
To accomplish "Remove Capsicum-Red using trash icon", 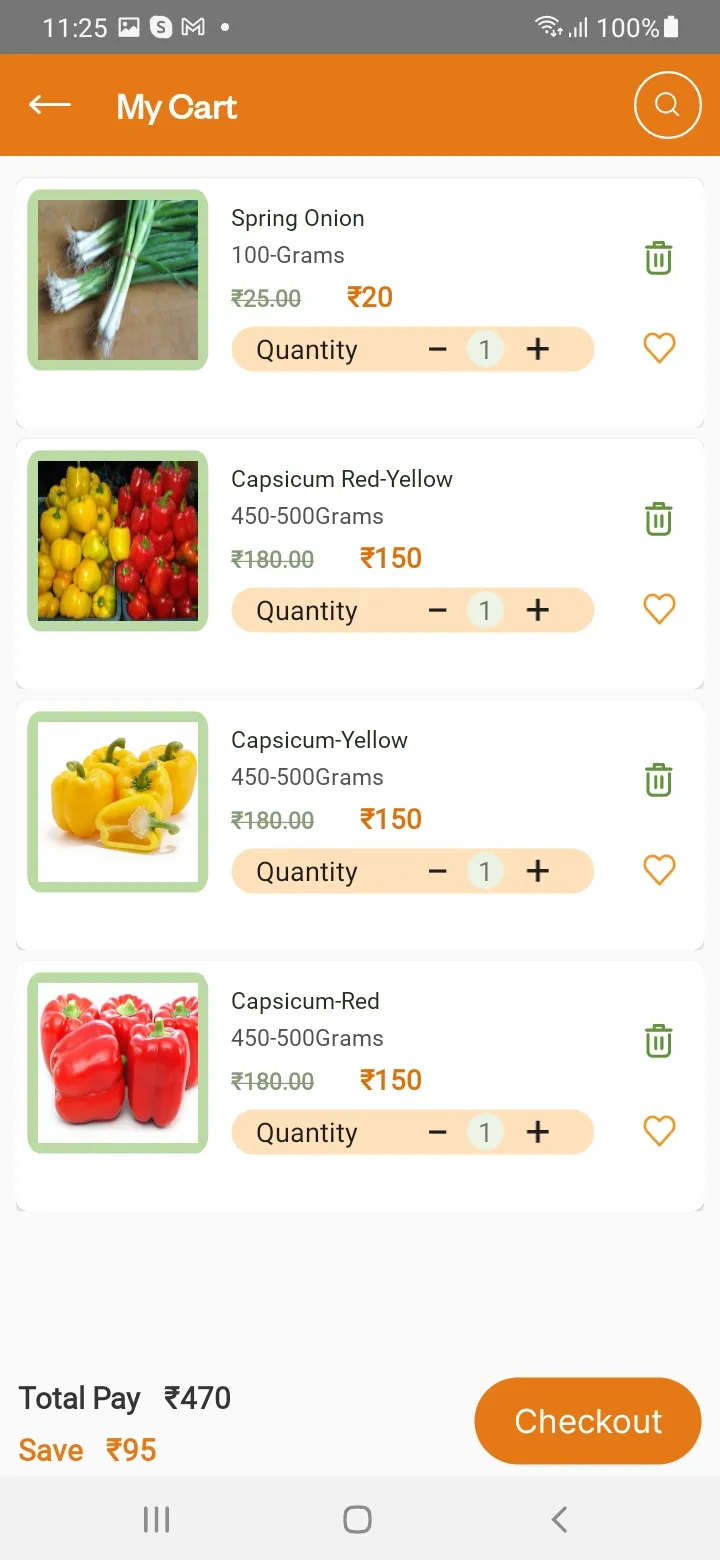I will (x=658, y=1041).
